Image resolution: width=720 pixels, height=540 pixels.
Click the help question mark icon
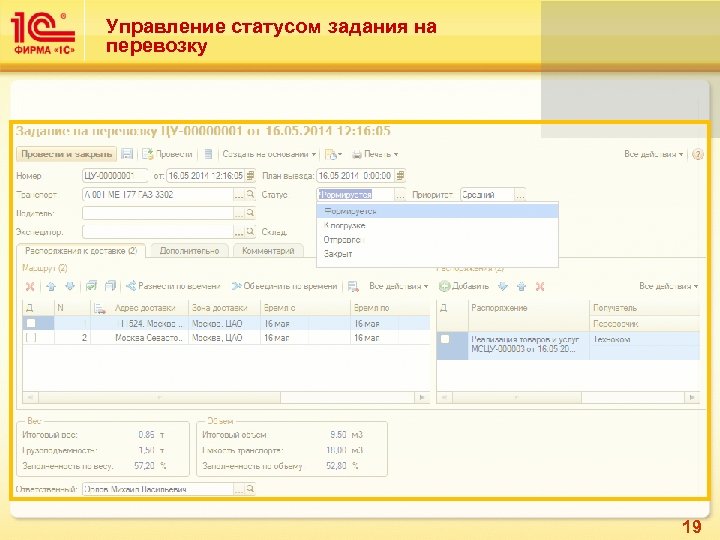(698, 154)
